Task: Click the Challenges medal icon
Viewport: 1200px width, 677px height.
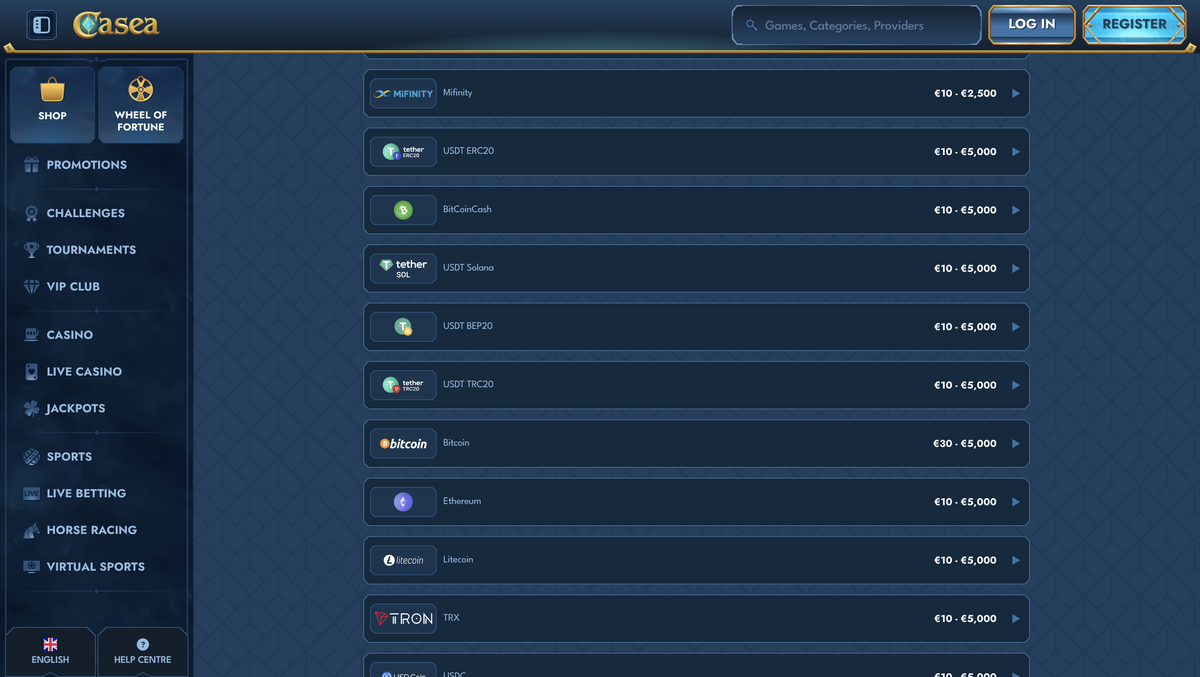Action: click(x=31, y=213)
